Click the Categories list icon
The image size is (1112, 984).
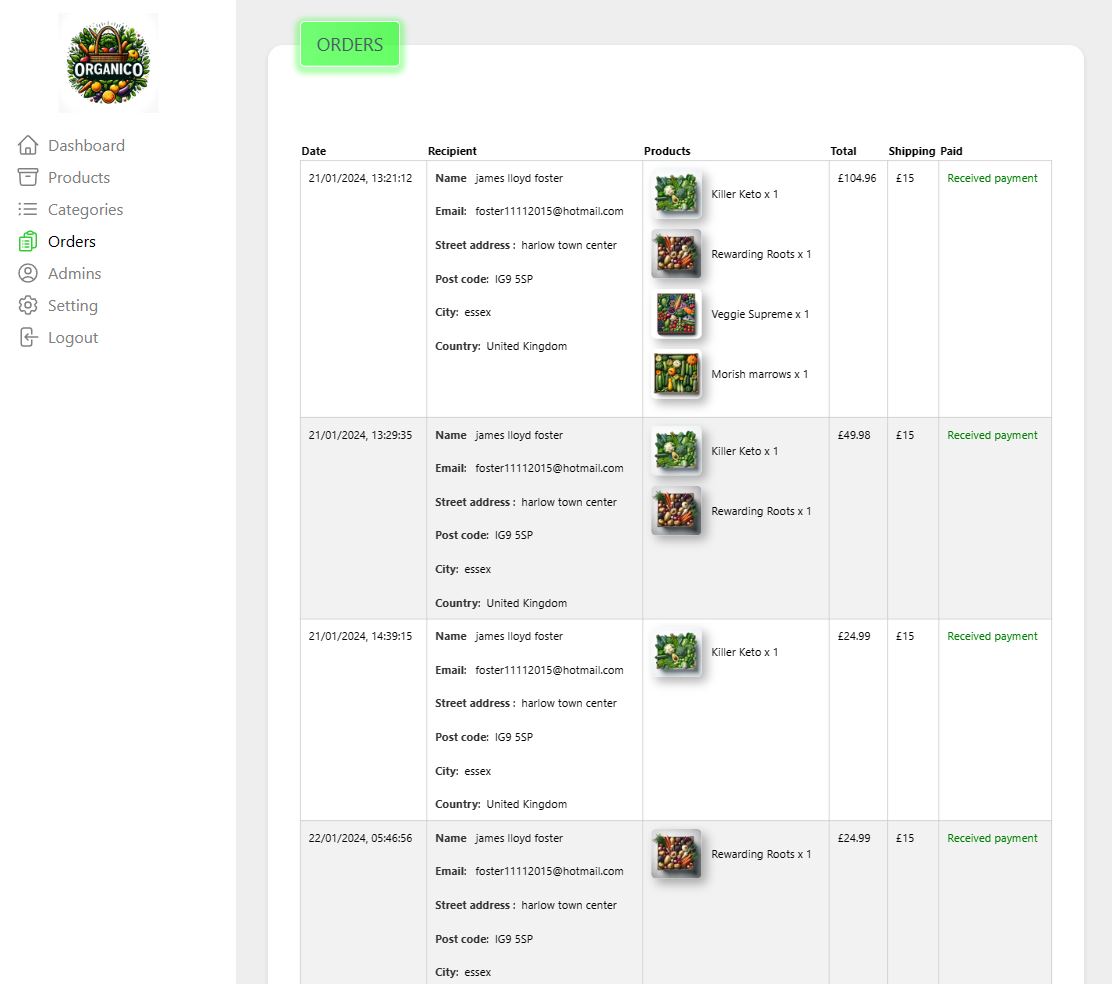28,209
